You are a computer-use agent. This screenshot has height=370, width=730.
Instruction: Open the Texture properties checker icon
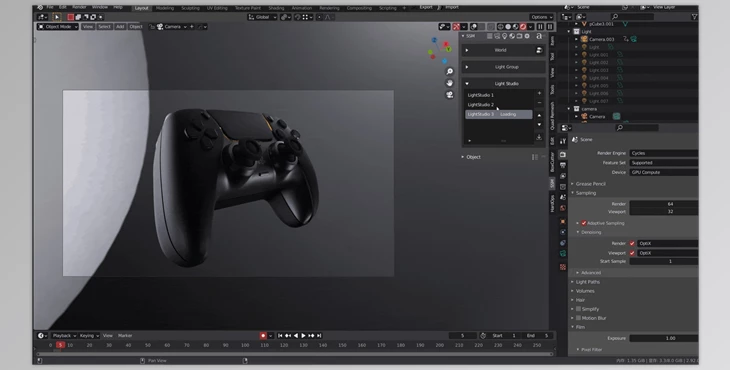[563, 267]
